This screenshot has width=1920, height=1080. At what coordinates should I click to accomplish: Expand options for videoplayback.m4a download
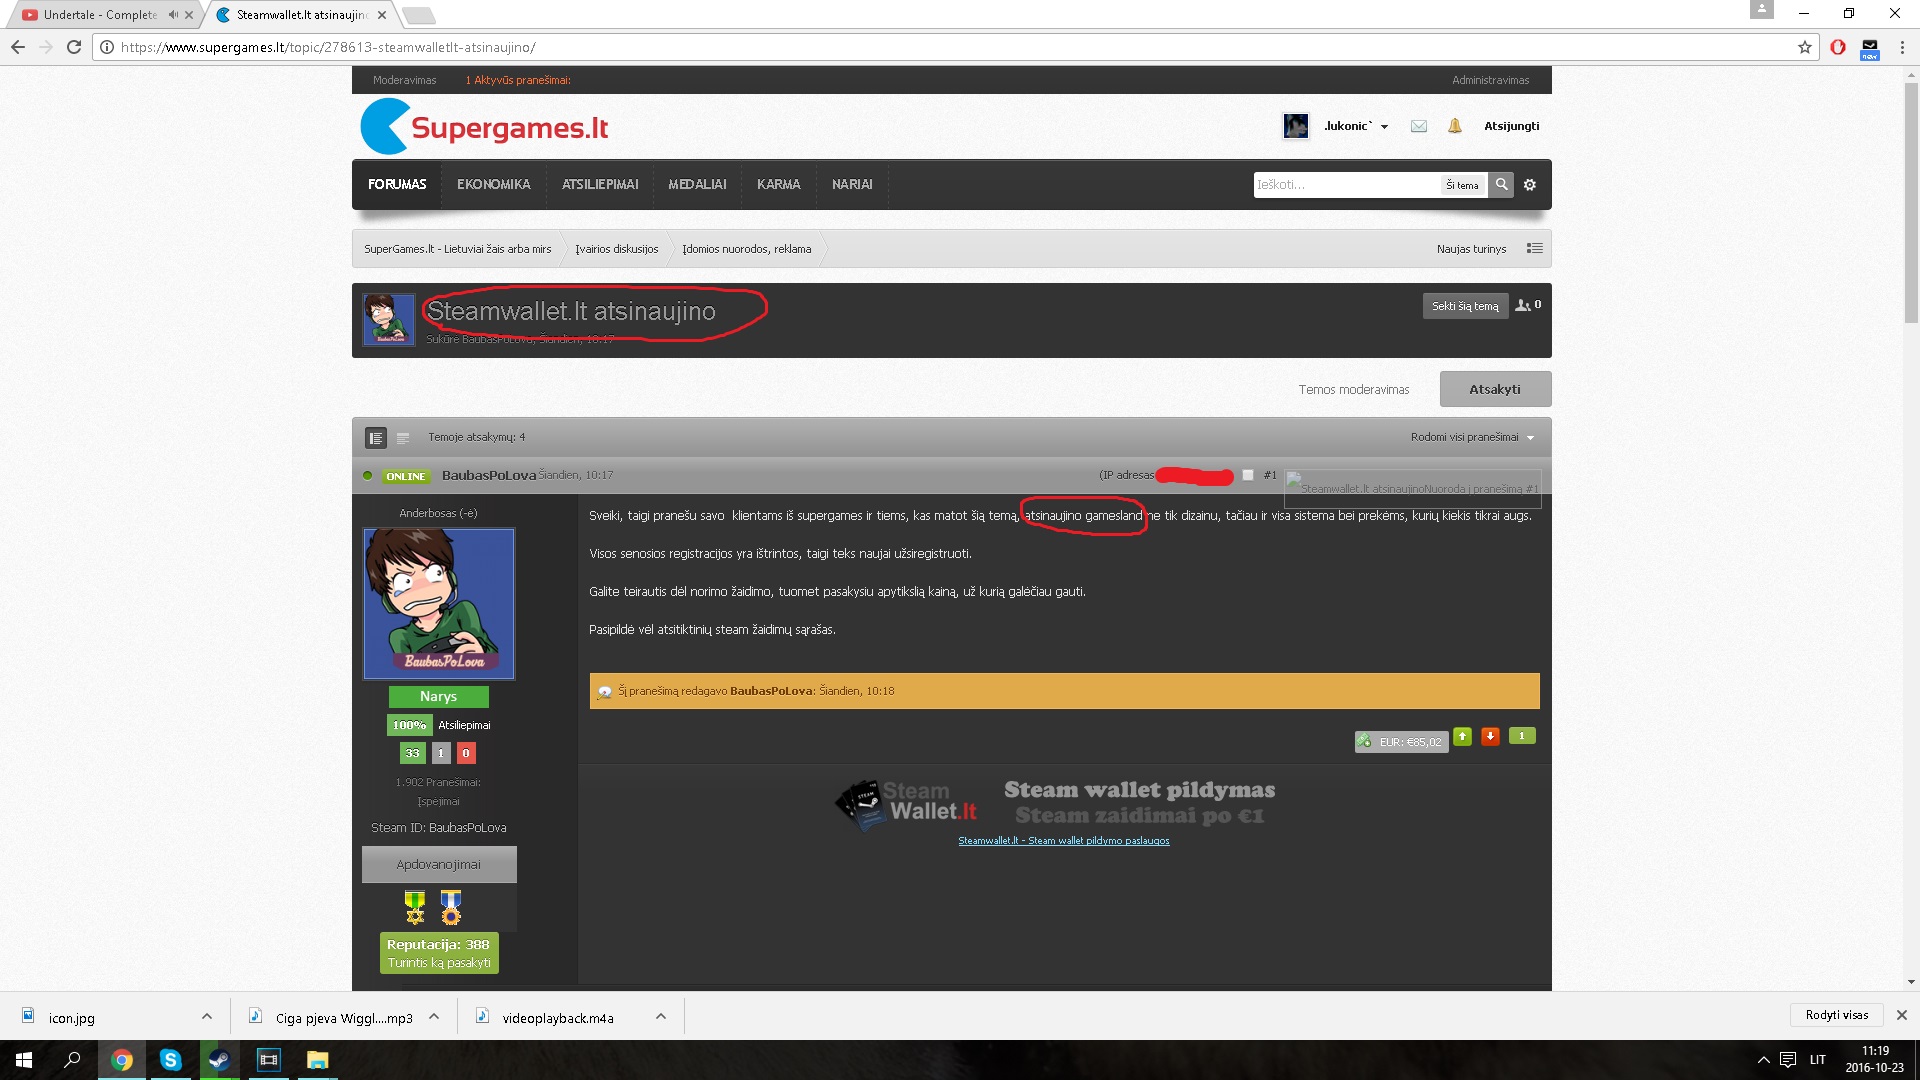[661, 1016]
